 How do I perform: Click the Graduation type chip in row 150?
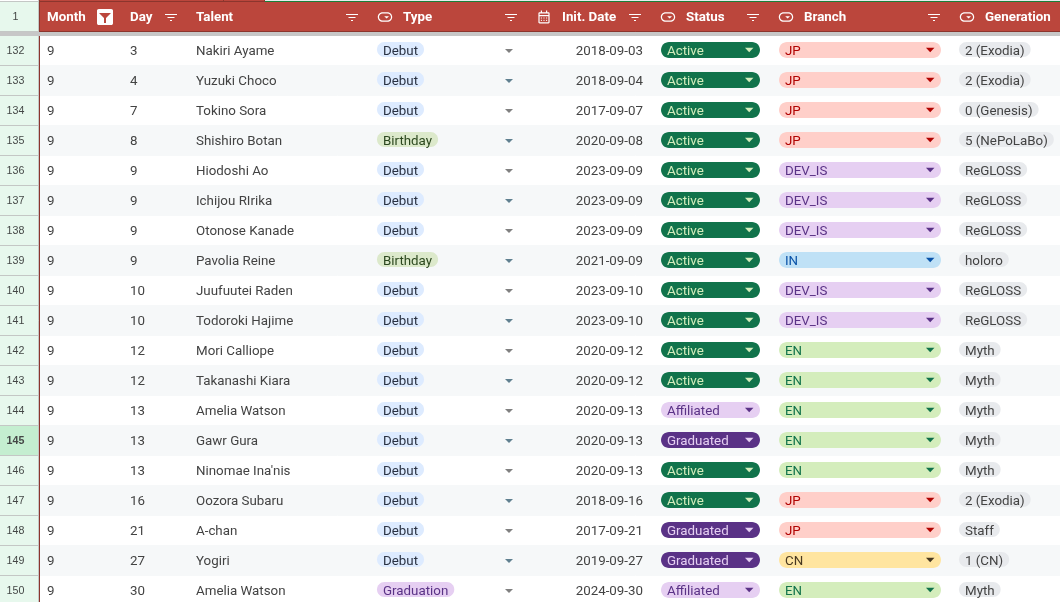coord(415,590)
